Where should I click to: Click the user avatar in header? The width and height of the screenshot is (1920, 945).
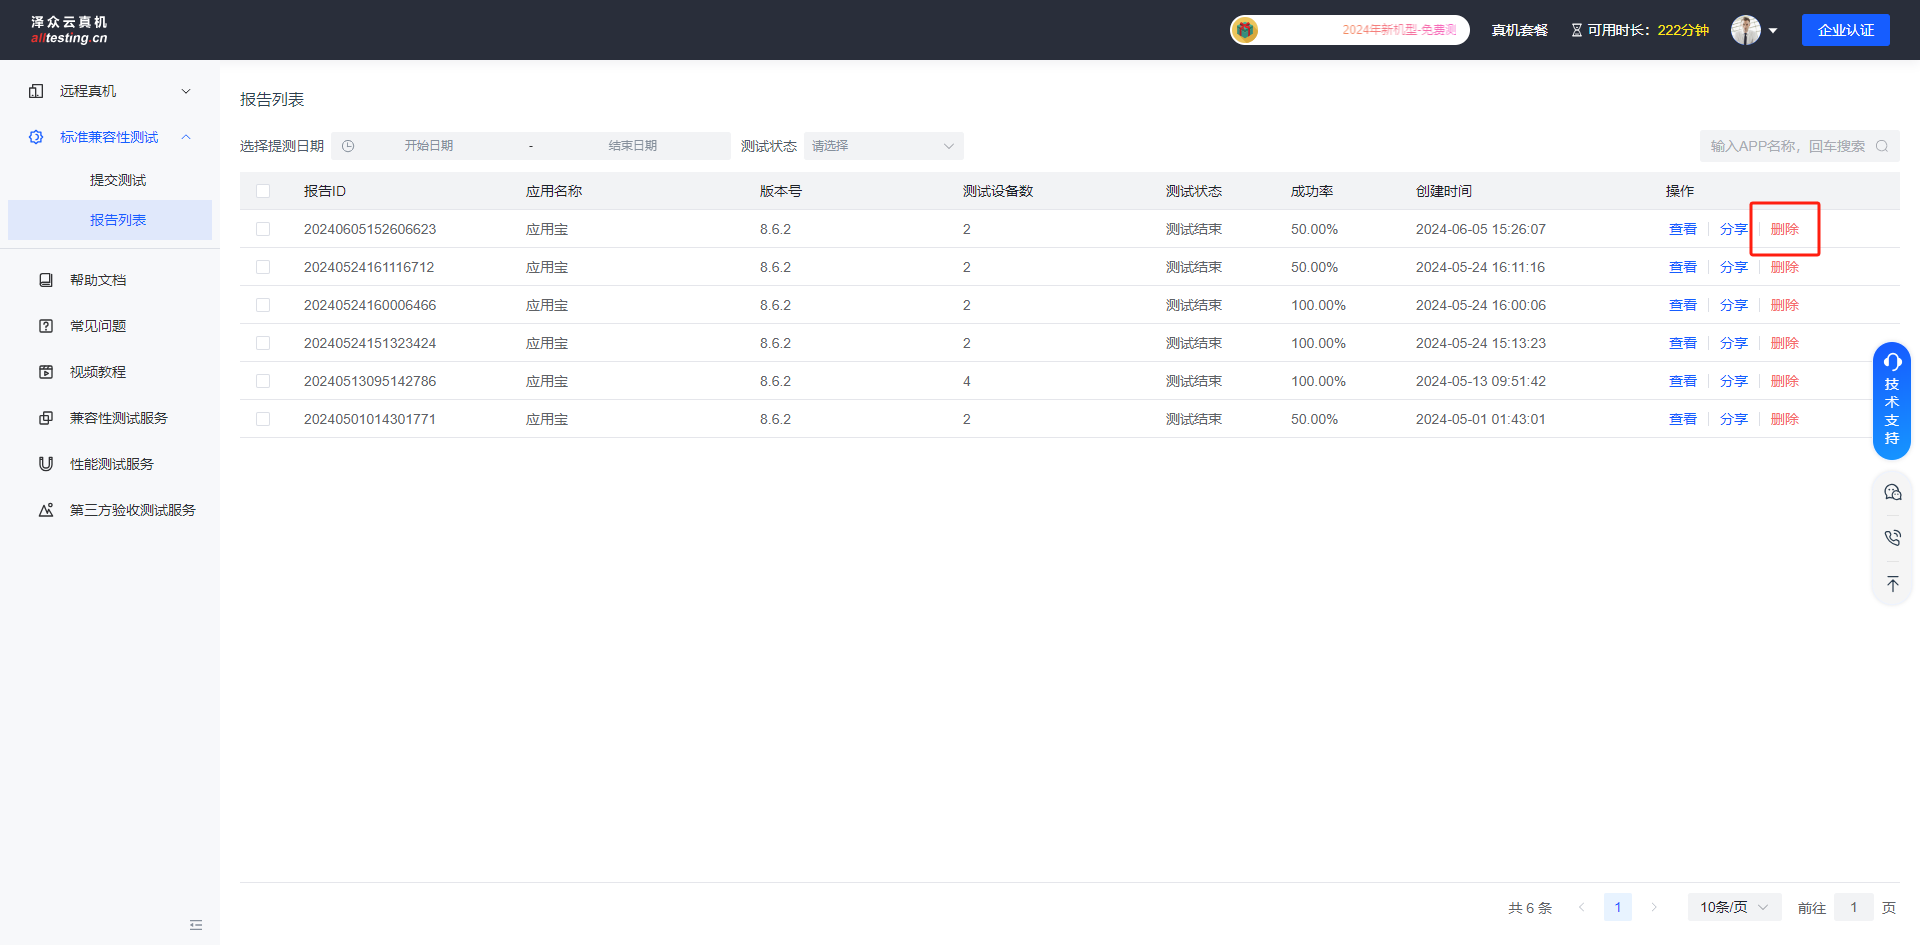pyautogui.click(x=1745, y=30)
